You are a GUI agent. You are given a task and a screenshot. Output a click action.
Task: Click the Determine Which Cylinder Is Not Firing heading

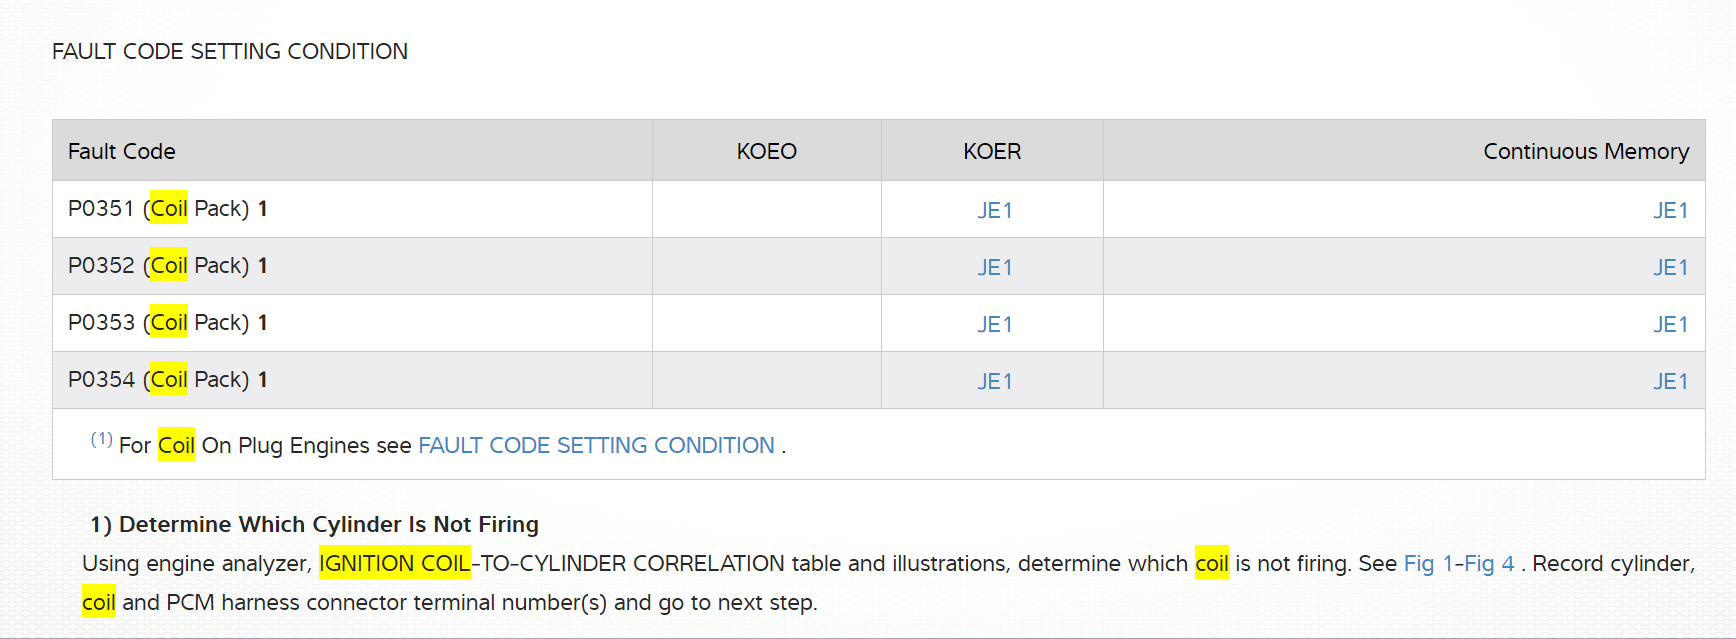328,524
